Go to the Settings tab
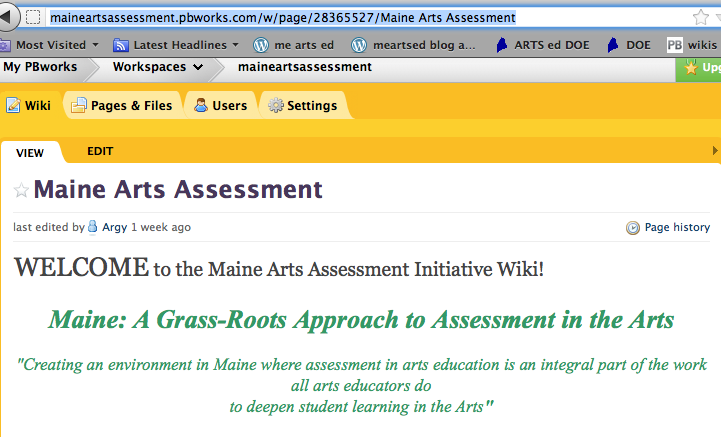This screenshot has height=437, width=721. tap(303, 105)
